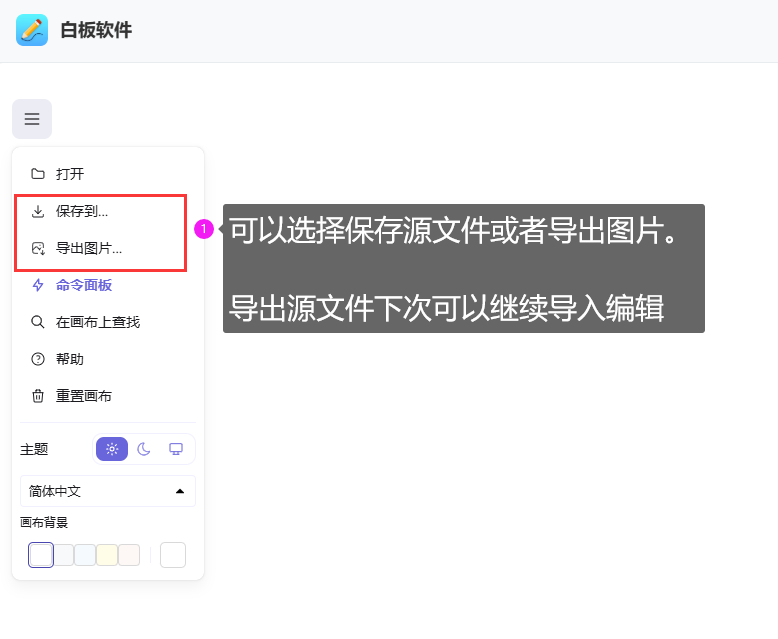Click the lightning icon for 命令面板
The image size is (778, 639).
pyautogui.click(x=38, y=285)
